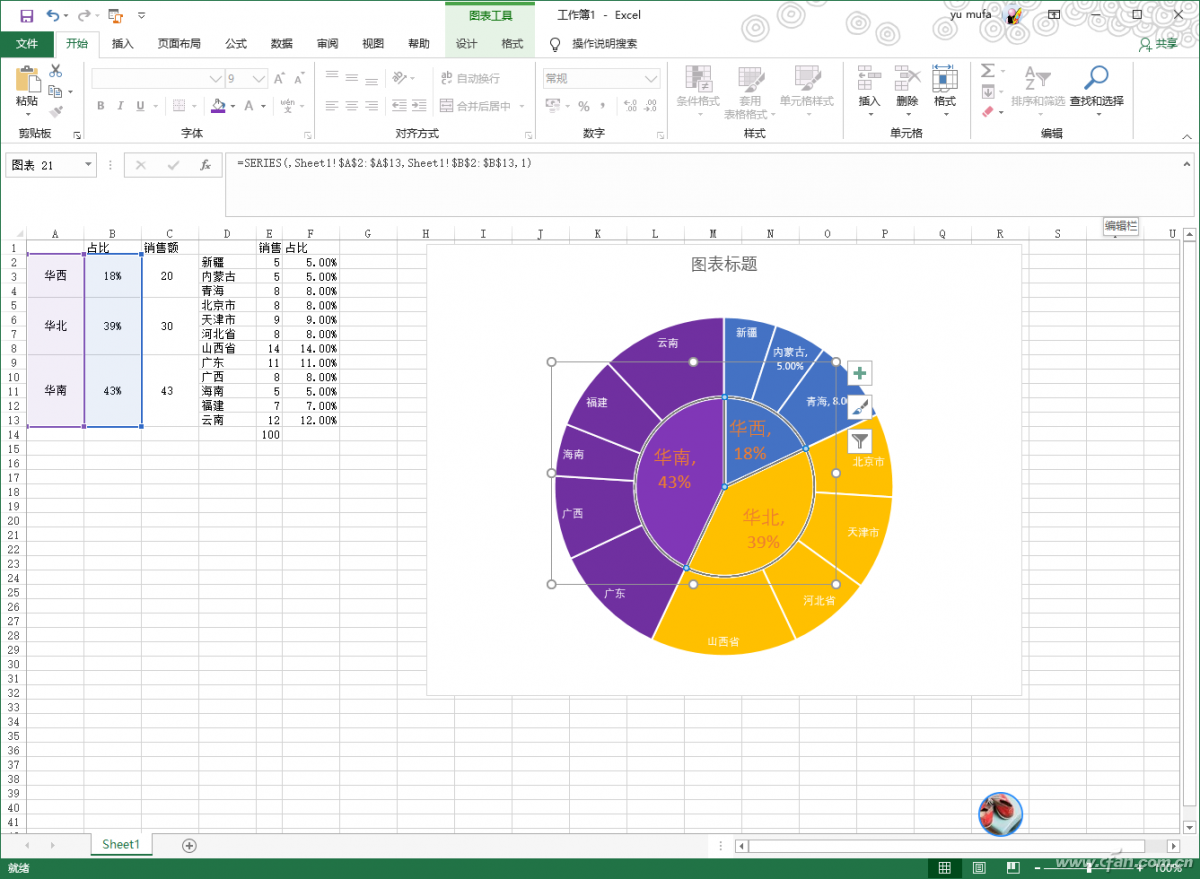This screenshot has width=1200, height=879.
Task: Open the font name dropdown
Action: [x=215, y=78]
